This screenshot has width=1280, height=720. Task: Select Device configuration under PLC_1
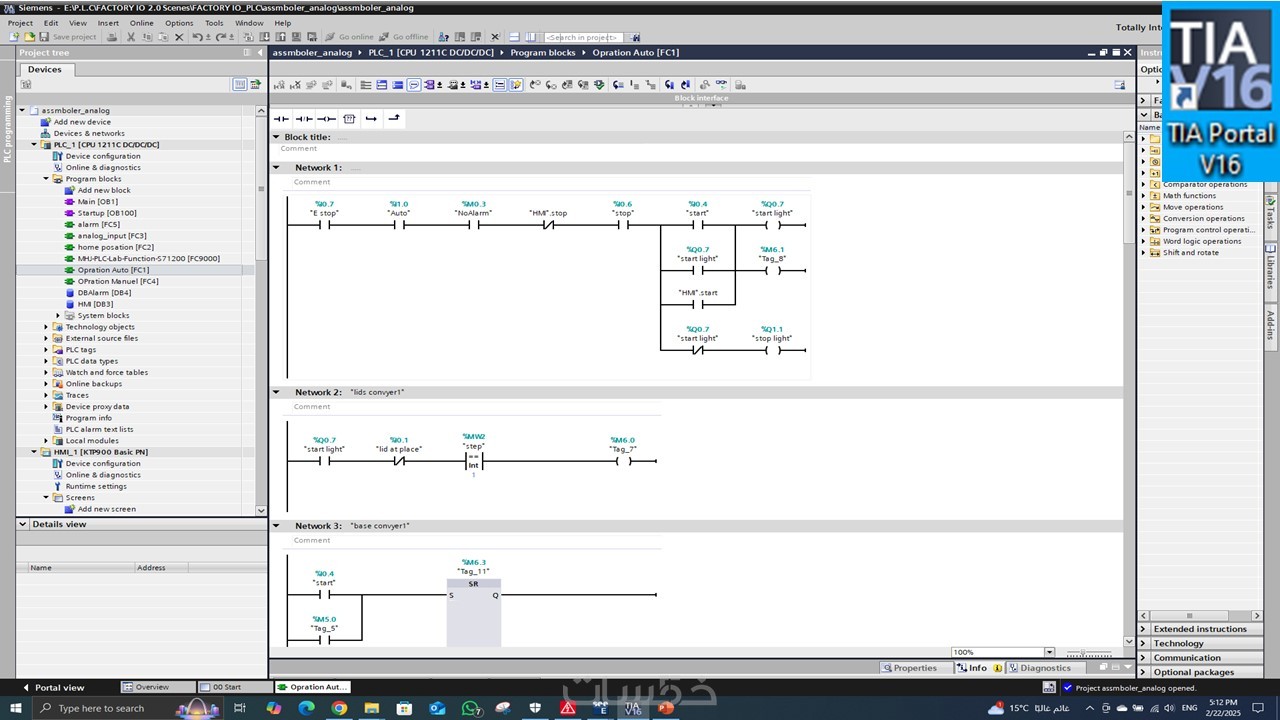point(103,156)
